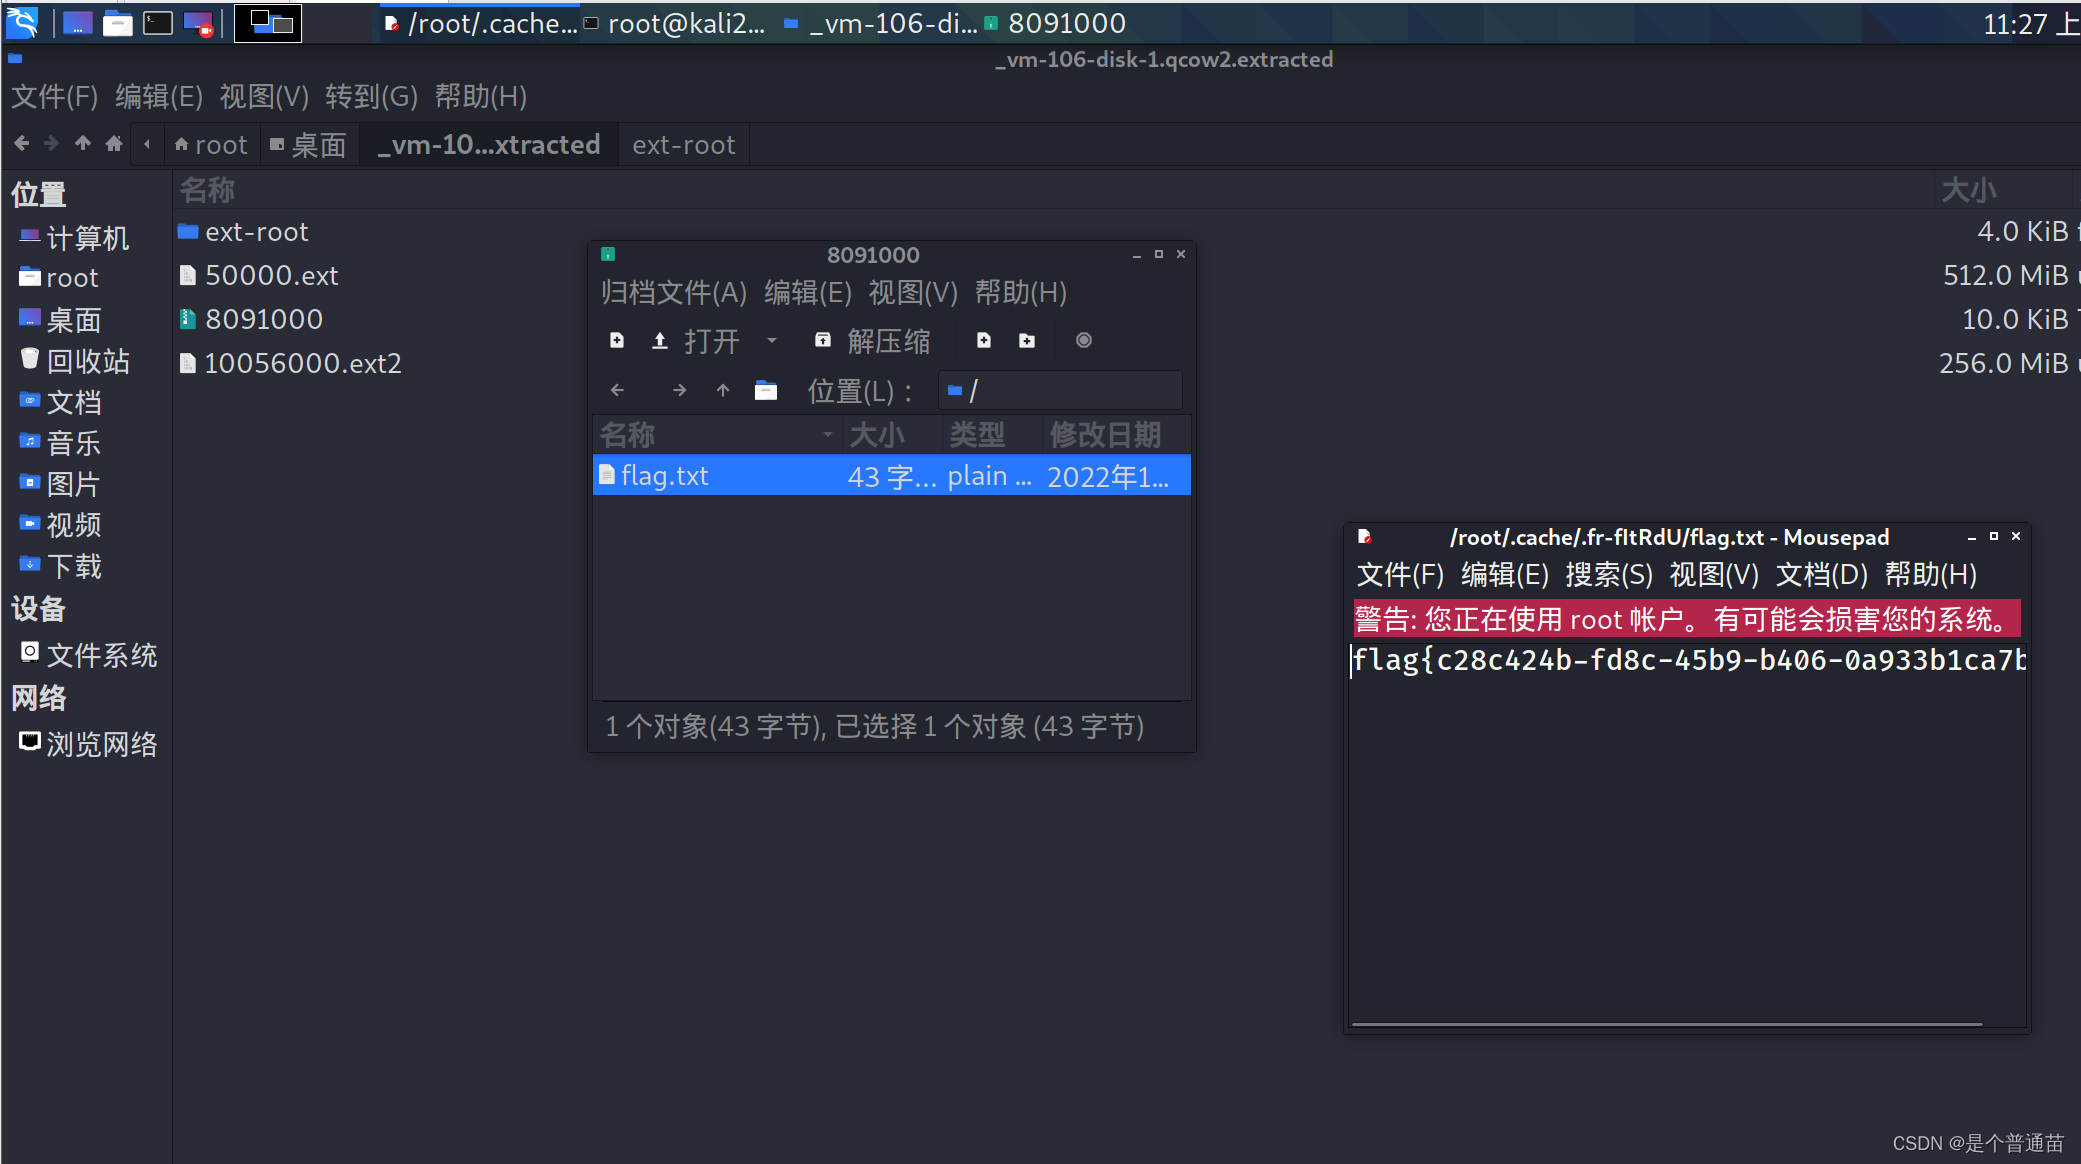Switch workspace using the workspace switcher
Image resolution: width=2081 pixels, height=1164 pixels.
click(268, 23)
